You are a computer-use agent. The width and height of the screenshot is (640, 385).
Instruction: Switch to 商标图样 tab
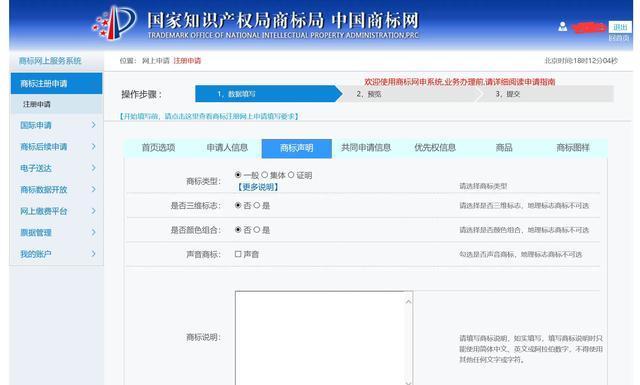pos(573,148)
